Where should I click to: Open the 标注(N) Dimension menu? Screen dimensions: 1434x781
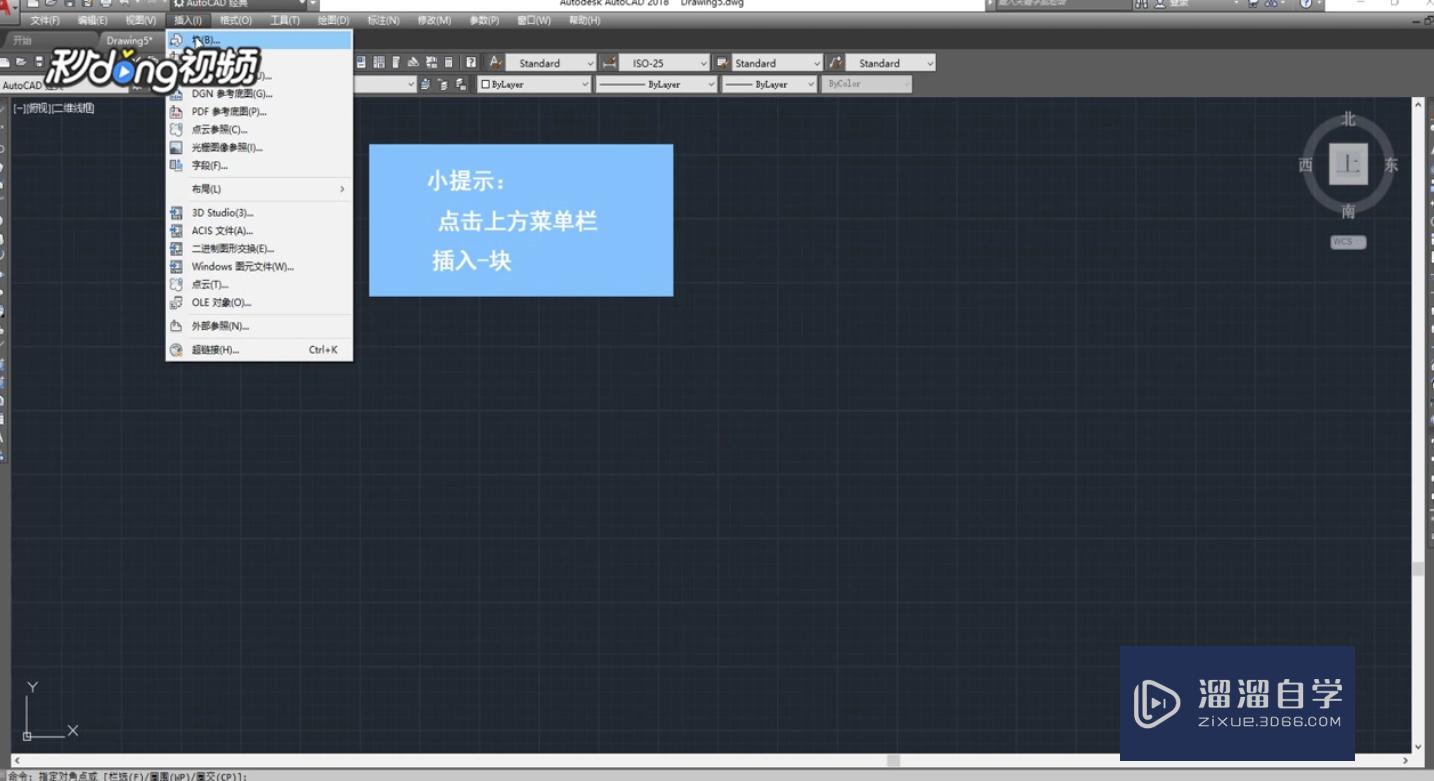click(x=383, y=20)
